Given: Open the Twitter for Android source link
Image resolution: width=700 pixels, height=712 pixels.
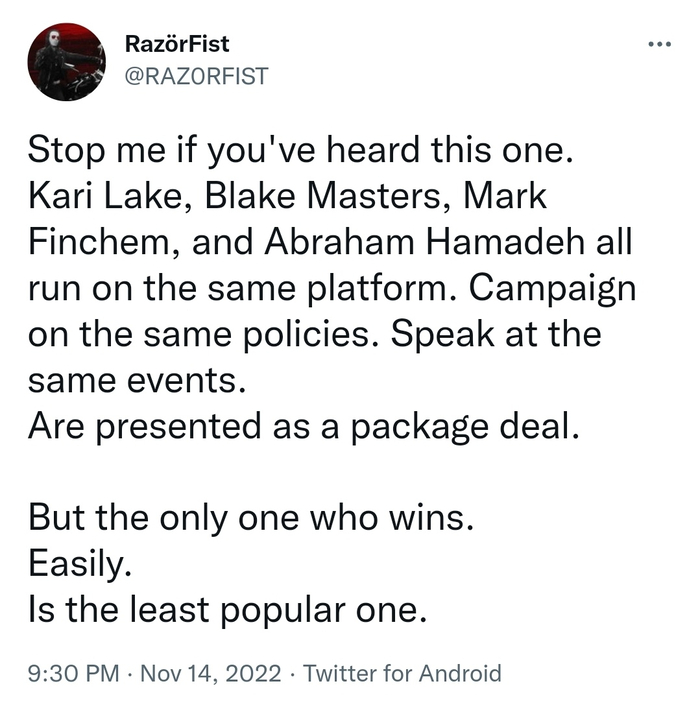Looking at the screenshot, I should click(x=402, y=674).
